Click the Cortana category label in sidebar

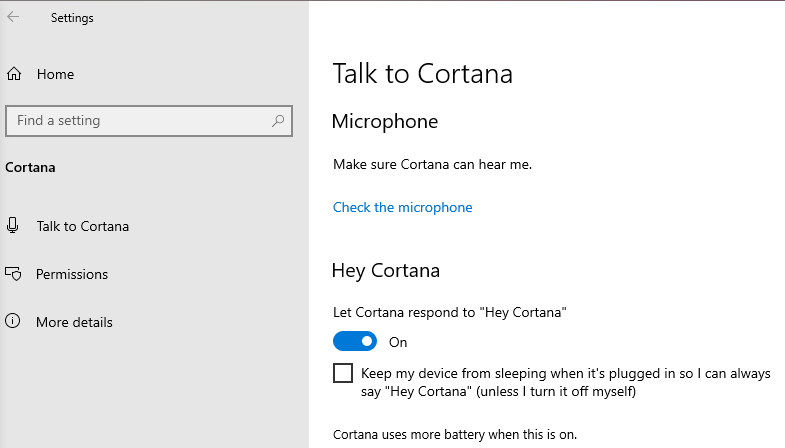[30, 167]
